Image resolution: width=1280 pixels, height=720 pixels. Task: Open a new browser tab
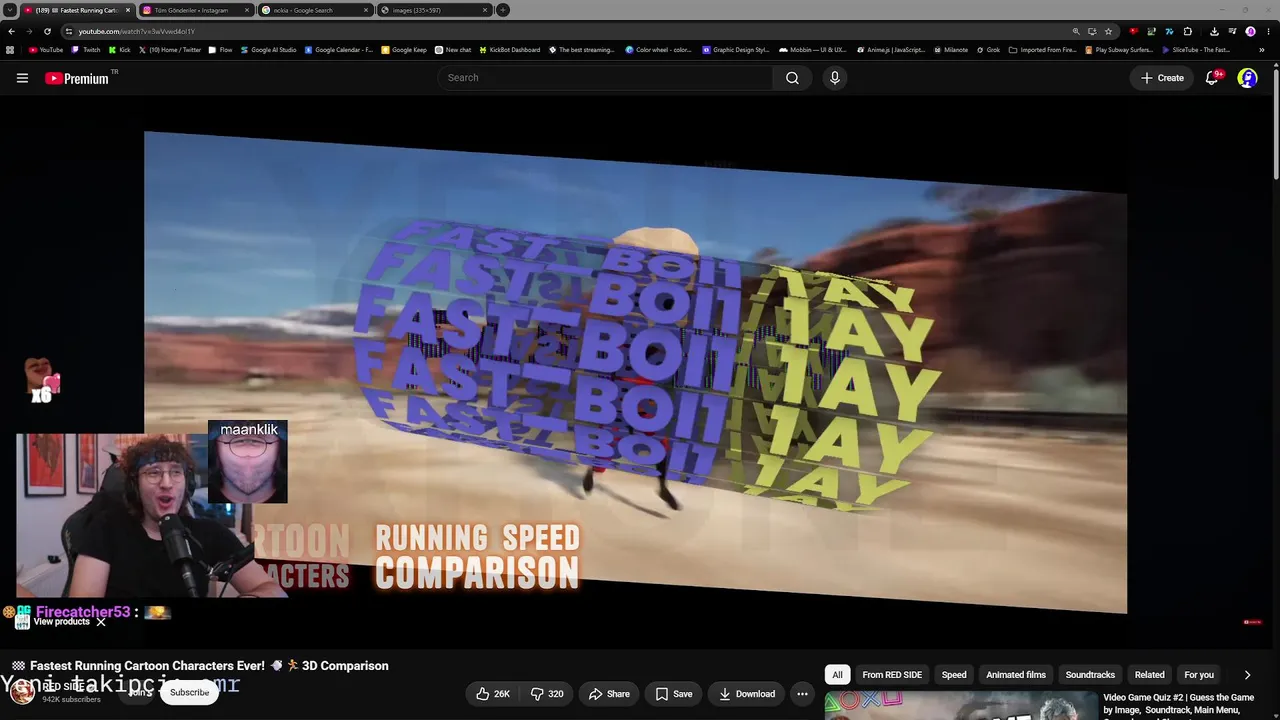[x=503, y=10]
